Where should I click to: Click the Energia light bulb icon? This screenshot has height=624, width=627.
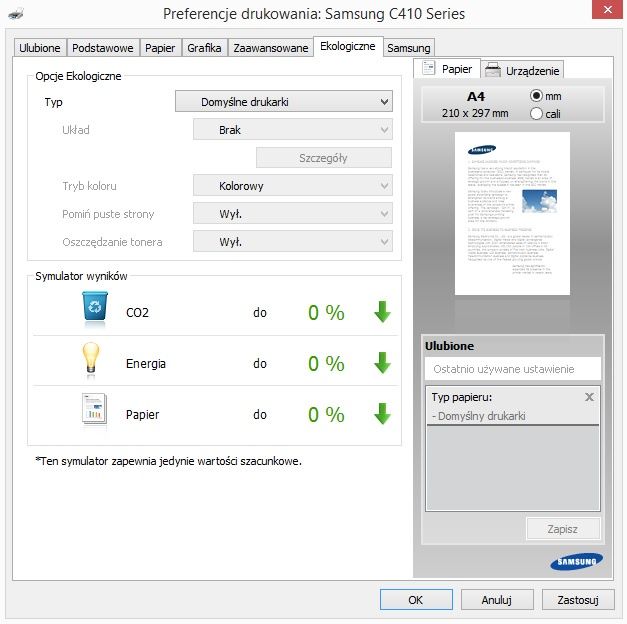[x=91, y=358]
